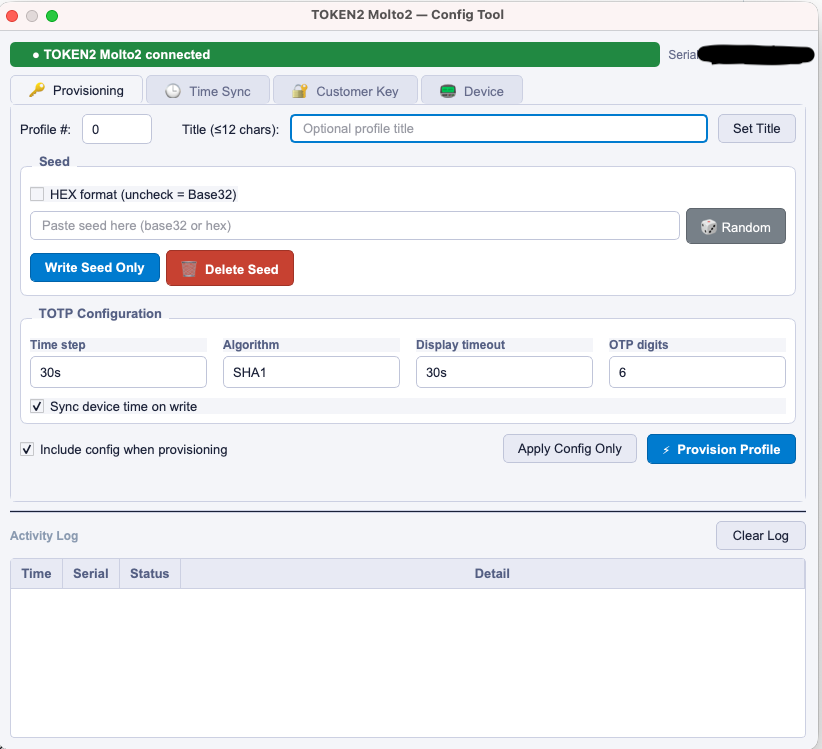Screen dimensions: 822x749
Task: Open the Display timeout dropdown
Action: [x=504, y=372]
